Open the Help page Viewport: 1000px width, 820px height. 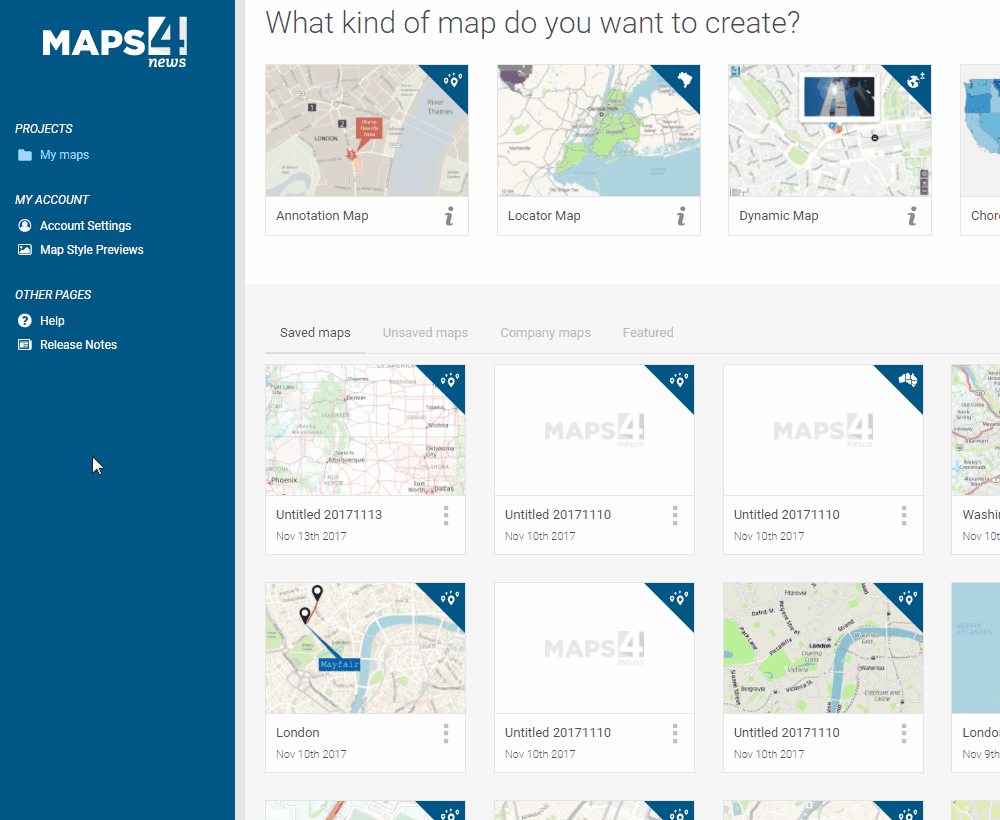coord(52,321)
